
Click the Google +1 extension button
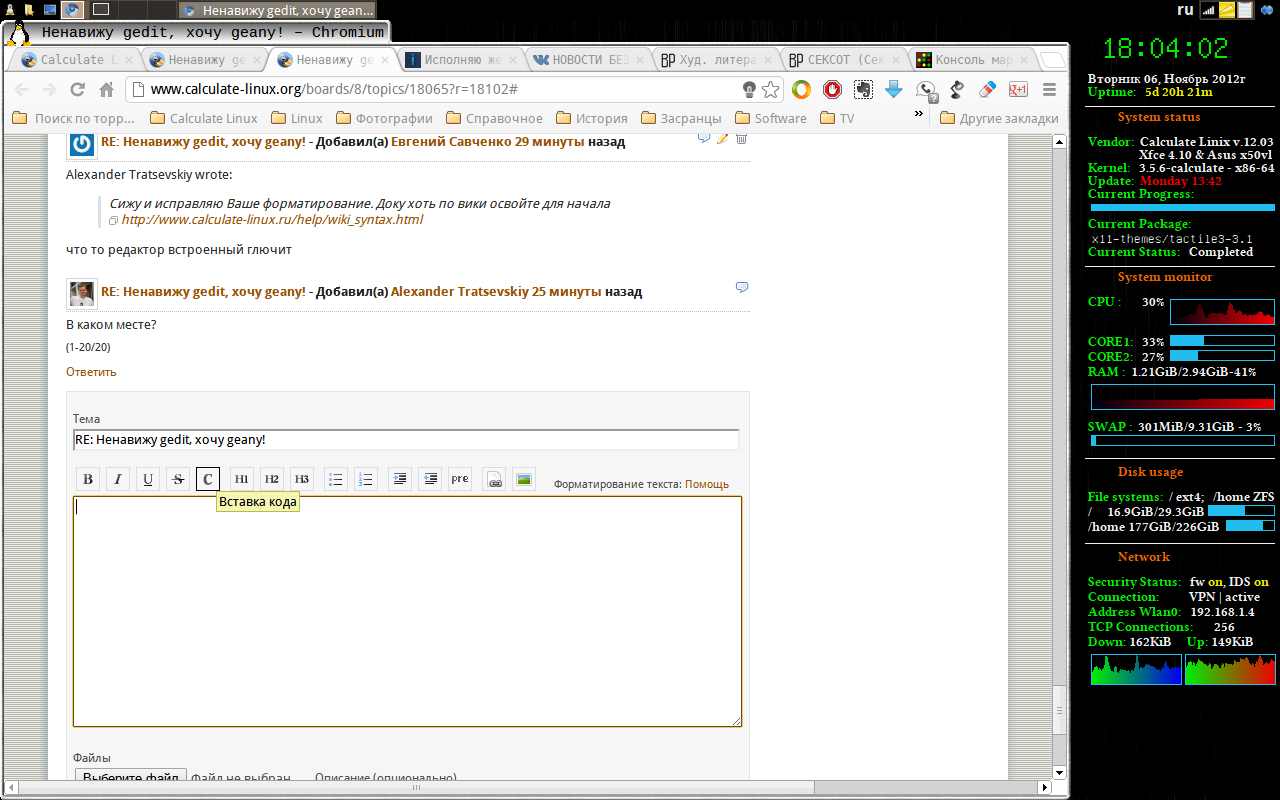point(1018,90)
